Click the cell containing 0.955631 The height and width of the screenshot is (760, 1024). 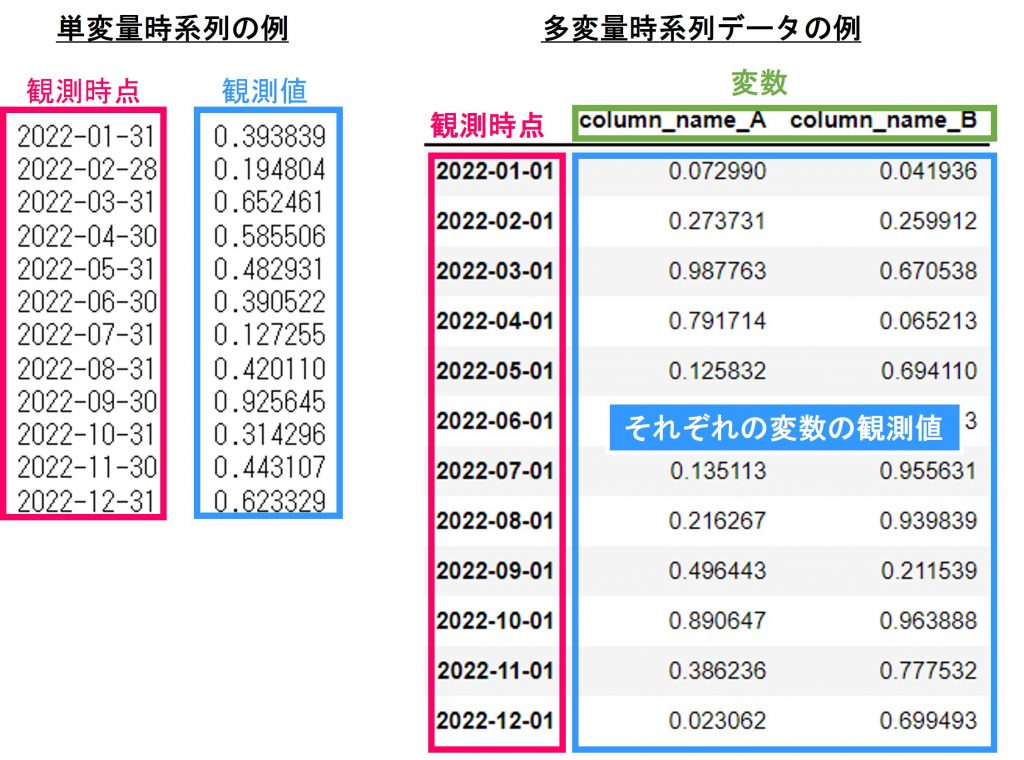coord(927,471)
